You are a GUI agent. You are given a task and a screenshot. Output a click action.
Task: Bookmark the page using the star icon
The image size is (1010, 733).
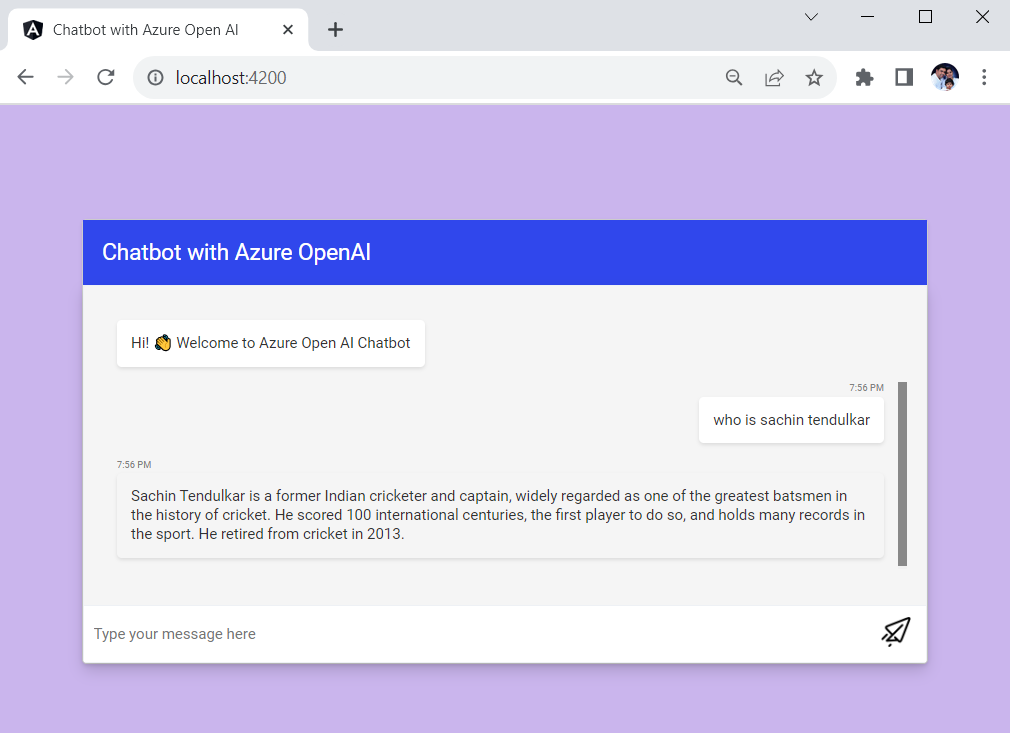814,77
